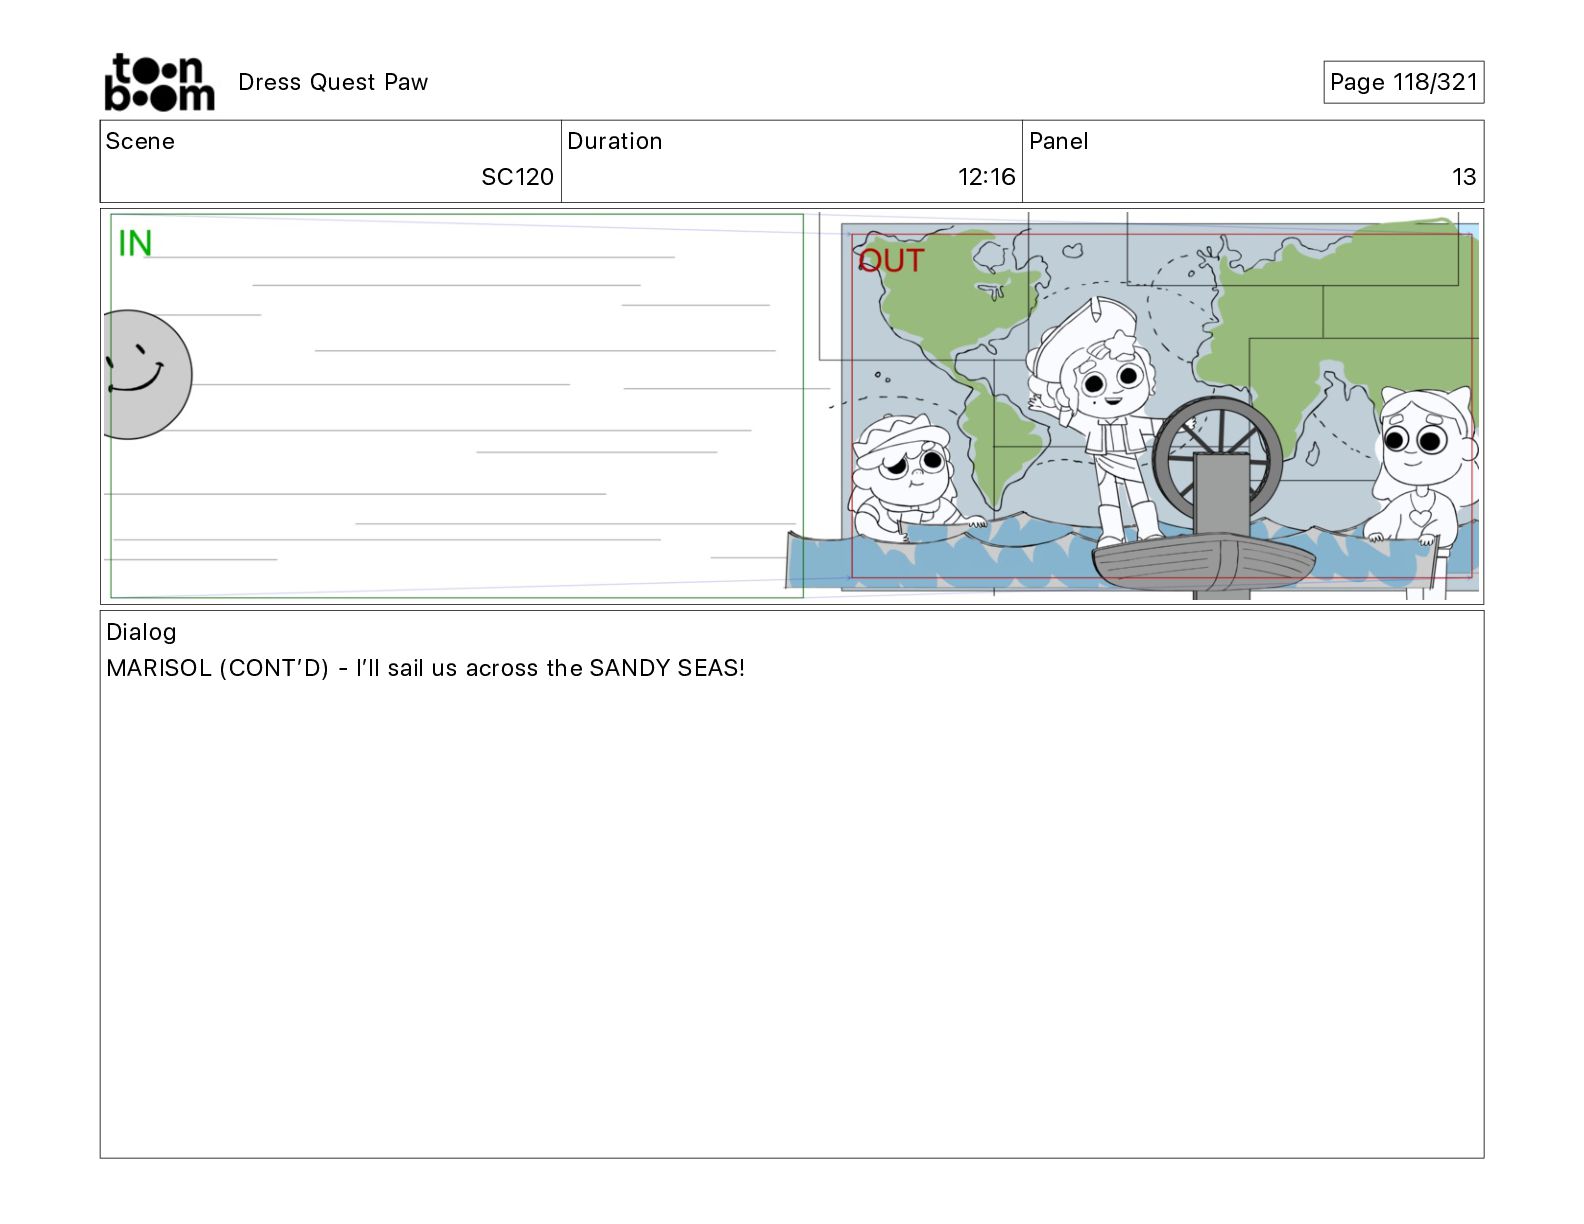This screenshot has height=1224, width=1584.
Task: Click the gray smiley face drawing
Action: [x=148, y=374]
